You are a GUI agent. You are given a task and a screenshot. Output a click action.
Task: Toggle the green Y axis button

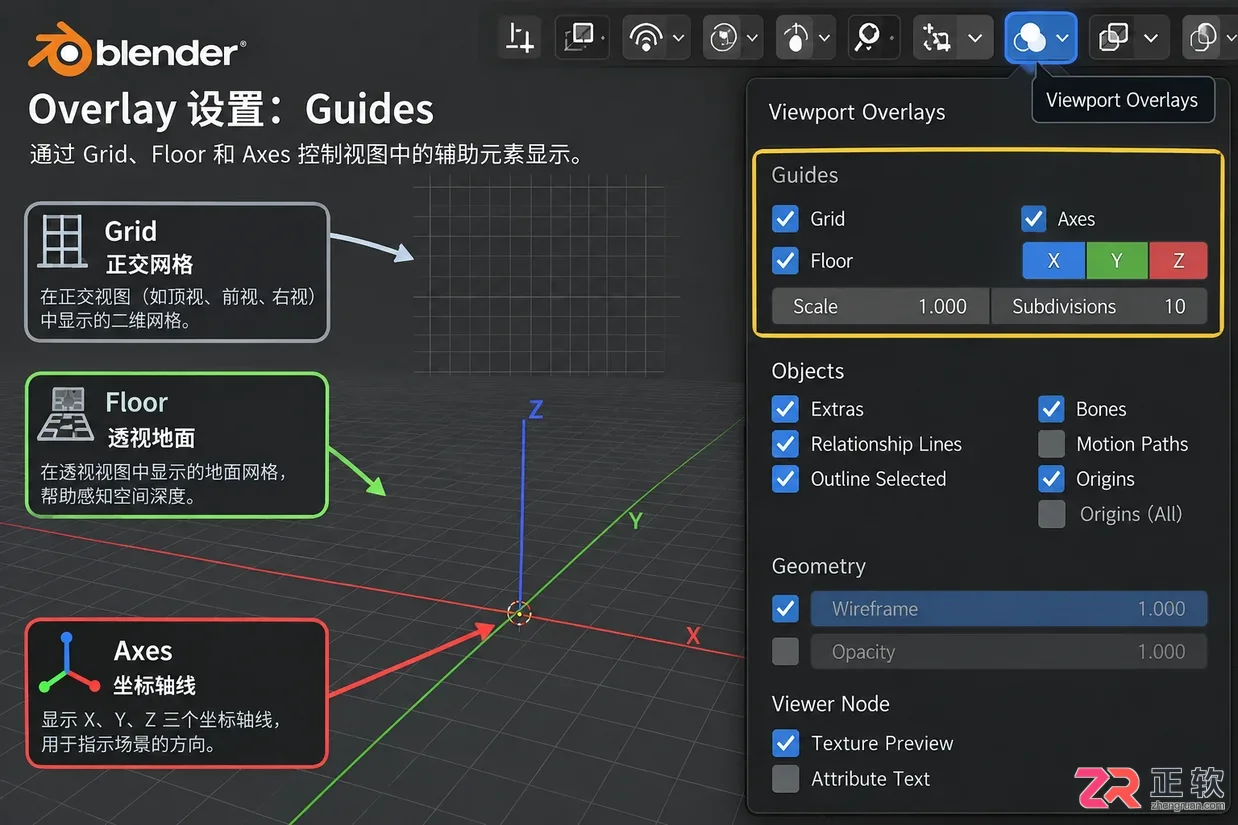[x=1117, y=261]
